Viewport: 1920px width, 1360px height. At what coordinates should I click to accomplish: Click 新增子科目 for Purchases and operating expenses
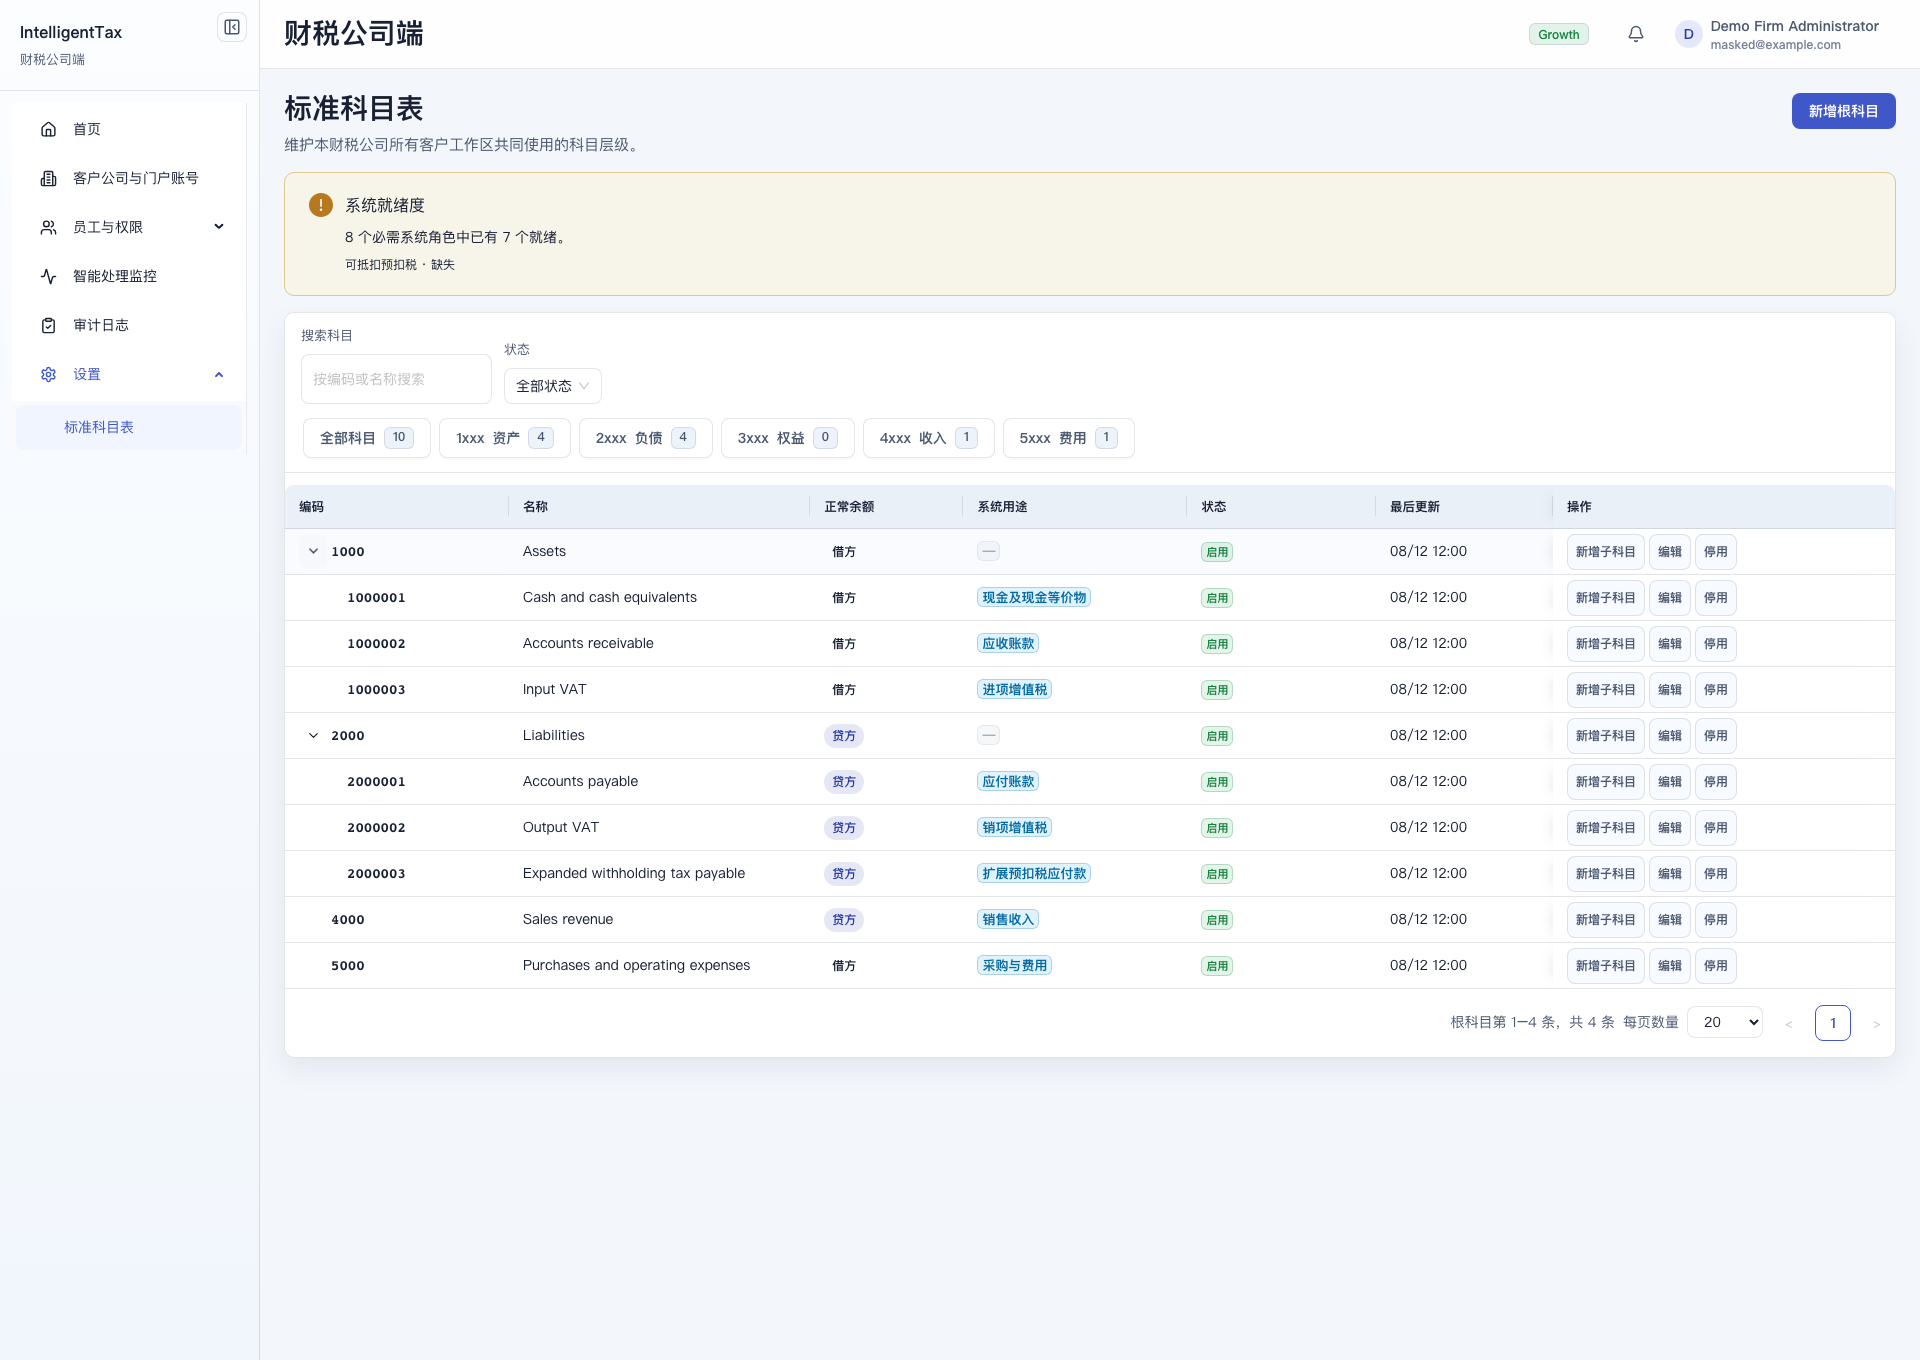(1605, 966)
